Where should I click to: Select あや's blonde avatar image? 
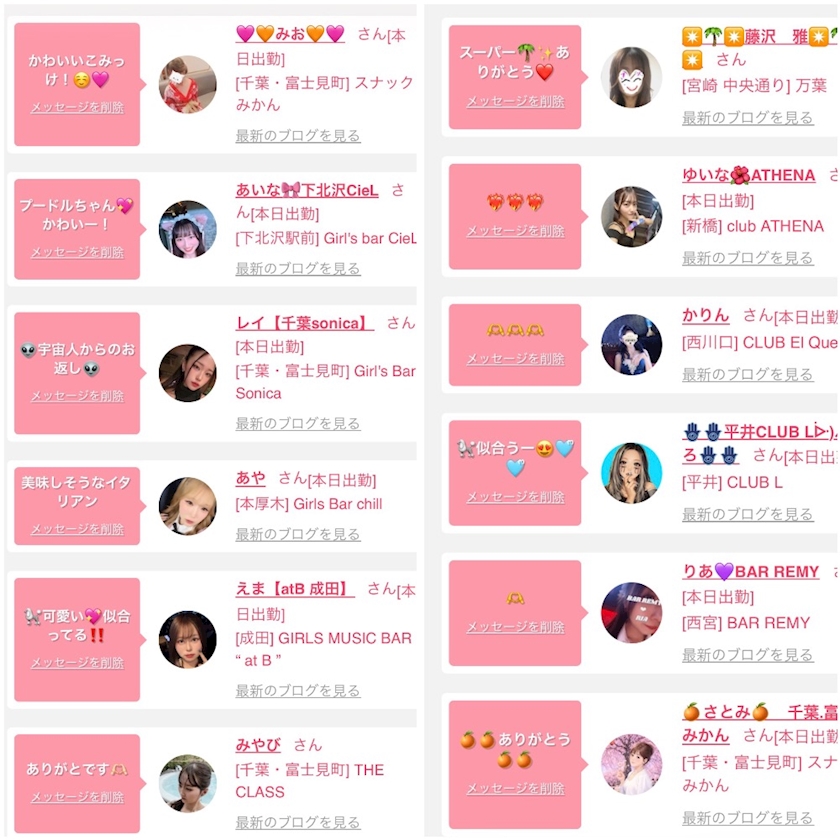tap(188, 506)
